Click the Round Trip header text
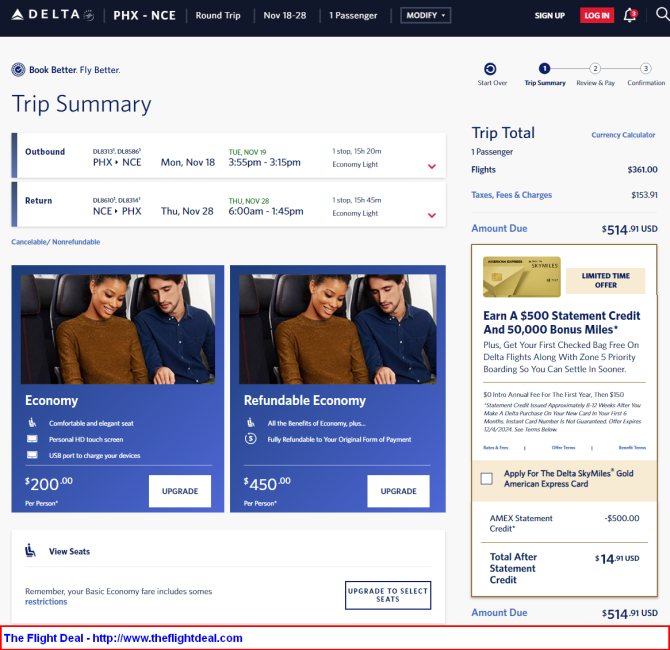The image size is (670, 650). click(218, 15)
